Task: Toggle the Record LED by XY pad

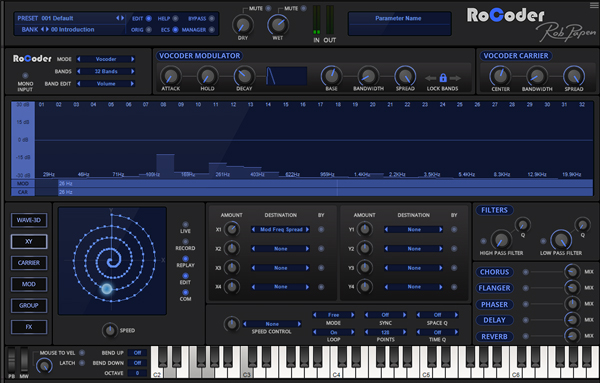Action: click(x=185, y=242)
